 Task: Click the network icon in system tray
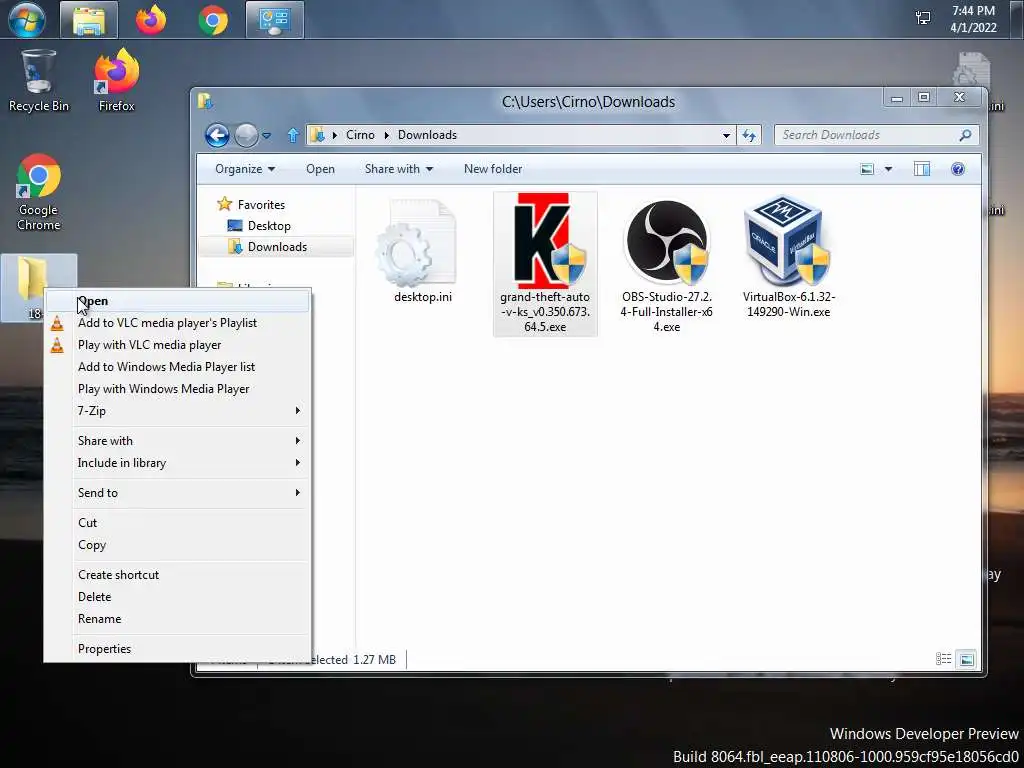point(923,18)
